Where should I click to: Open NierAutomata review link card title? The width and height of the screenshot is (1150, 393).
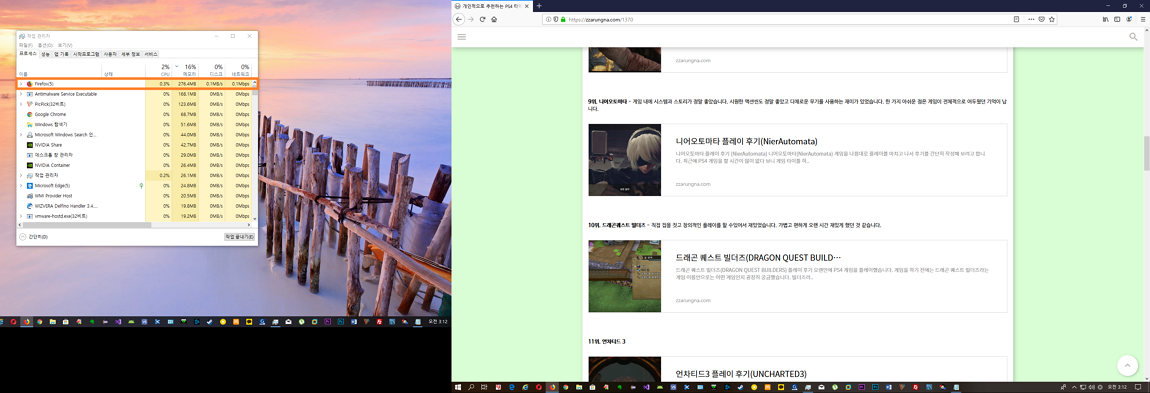point(746,141)
